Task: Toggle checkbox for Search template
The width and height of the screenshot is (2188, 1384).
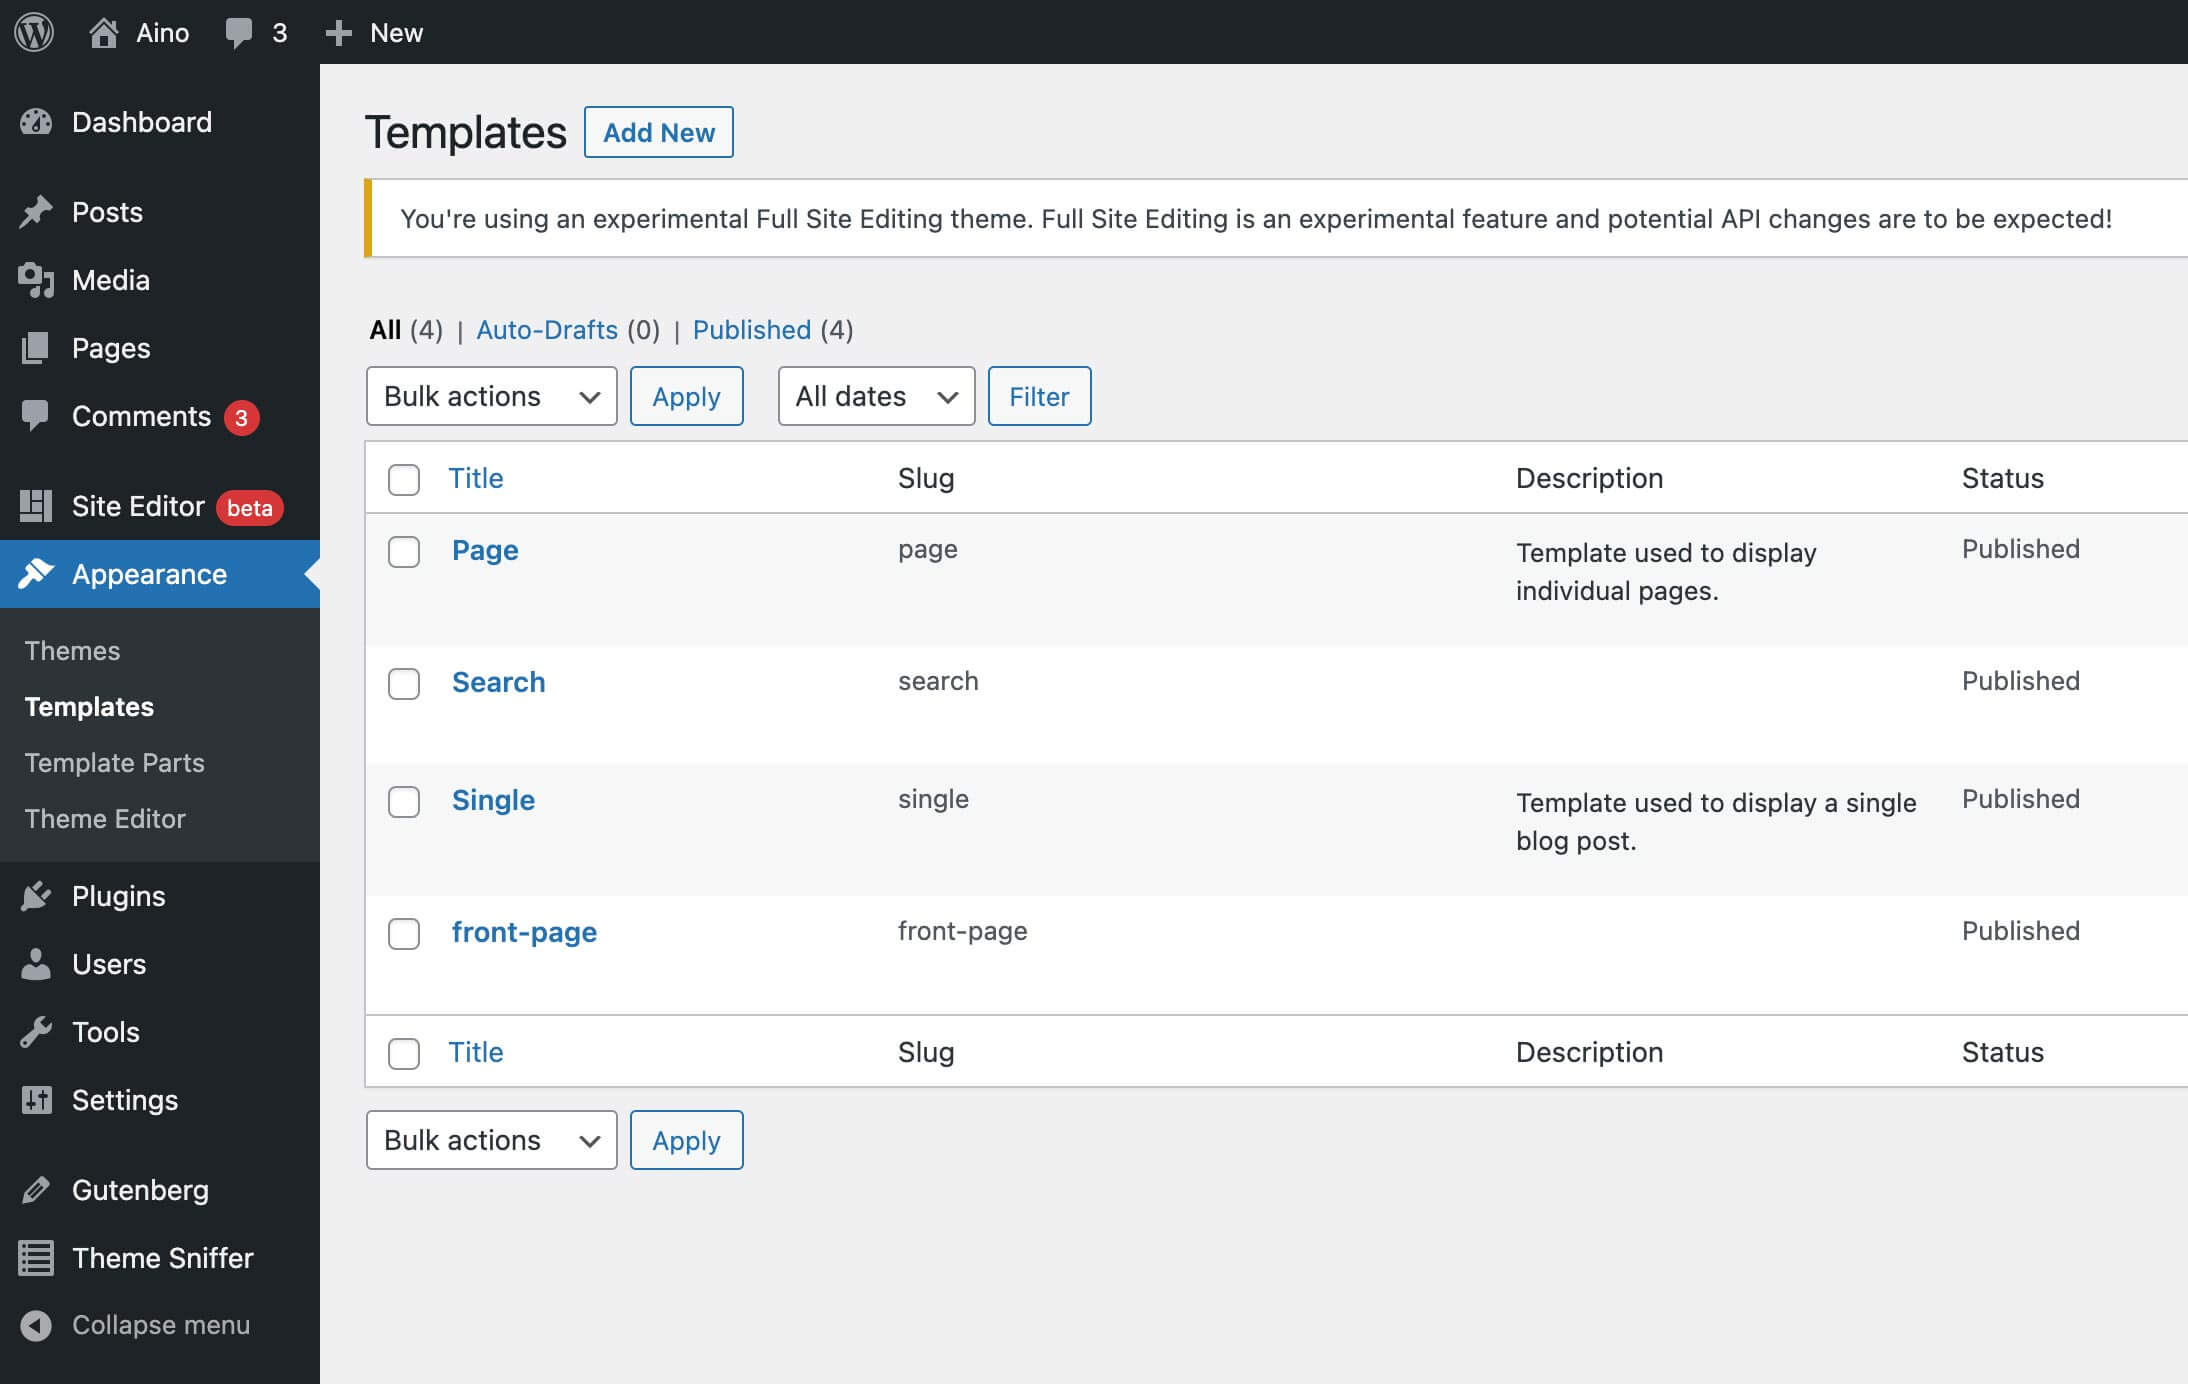Action: 403,682
